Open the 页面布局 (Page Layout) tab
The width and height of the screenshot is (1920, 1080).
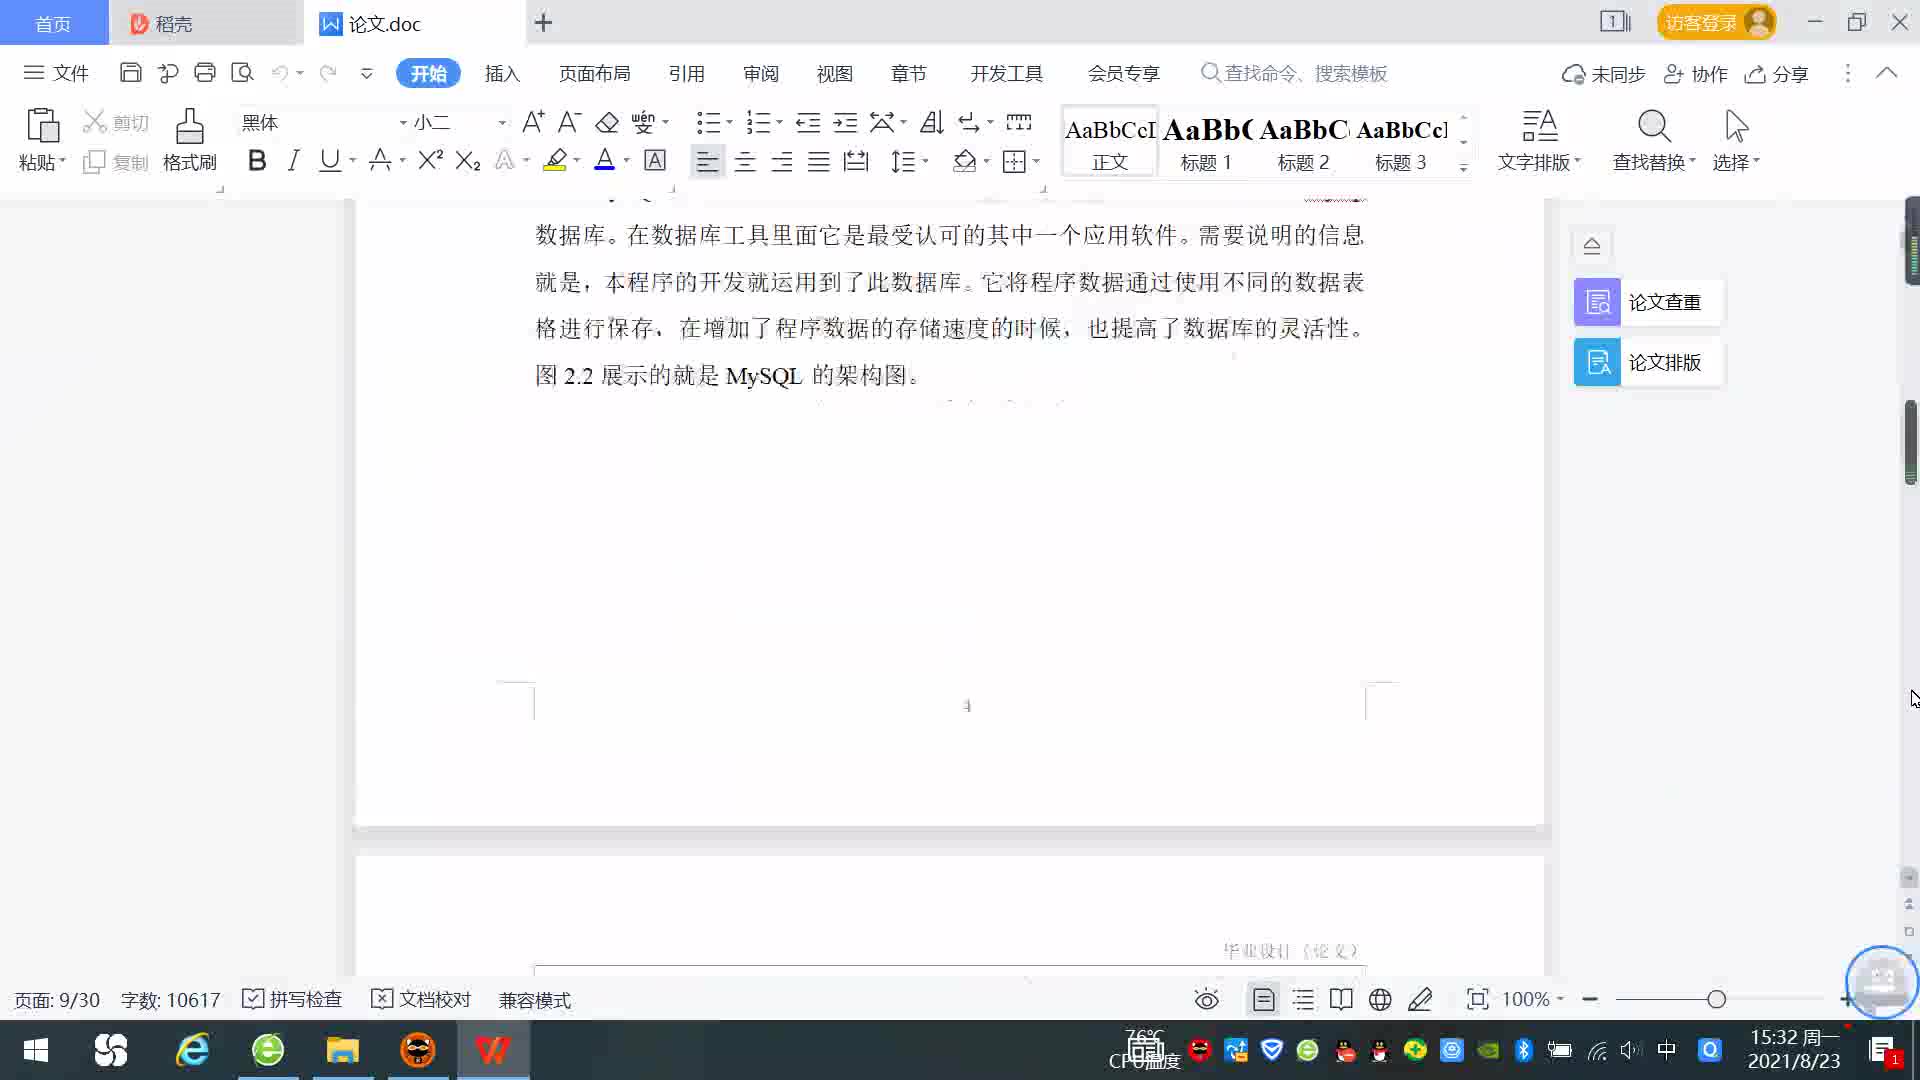594,74
